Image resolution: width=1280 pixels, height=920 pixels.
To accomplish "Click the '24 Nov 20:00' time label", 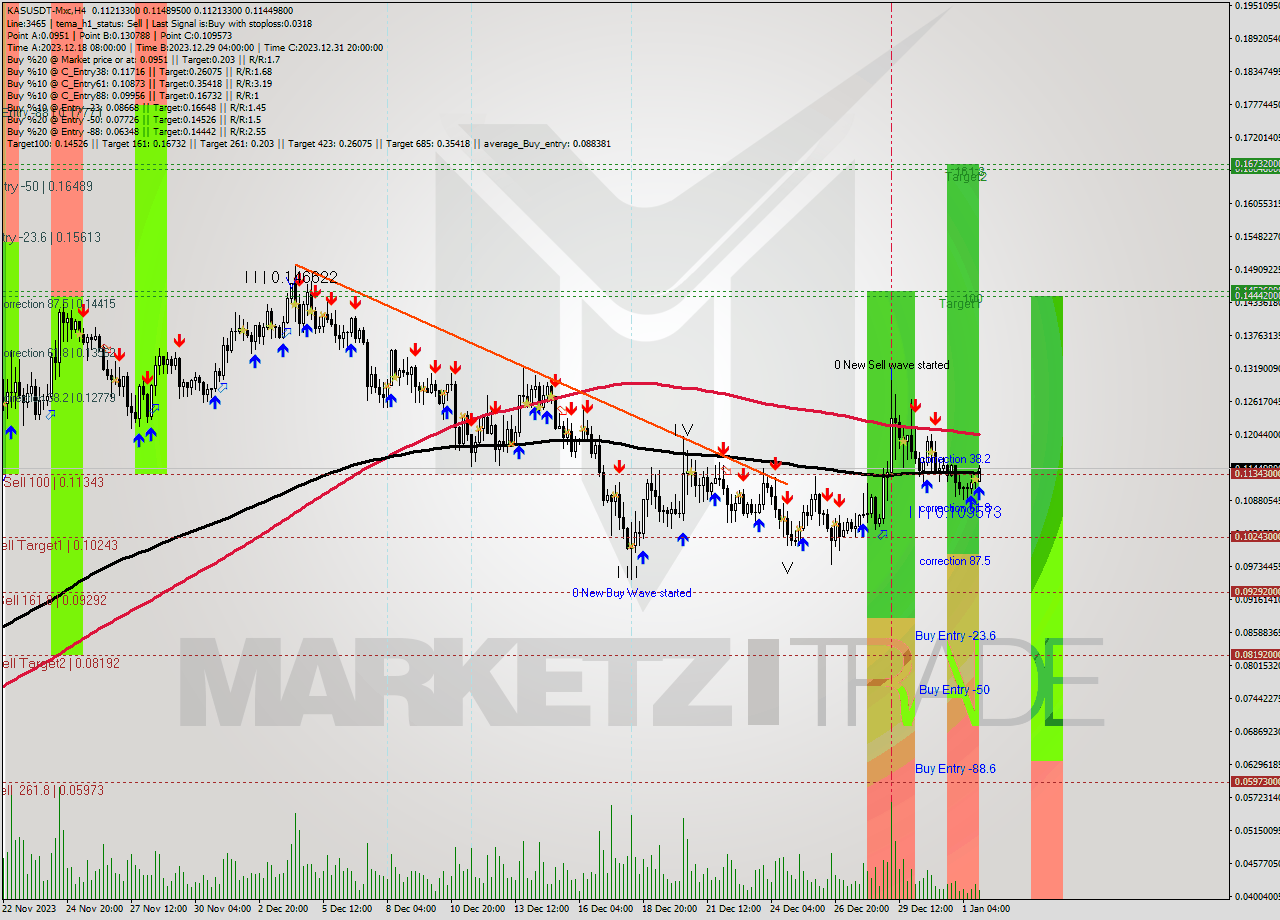I will click(94, 909).
